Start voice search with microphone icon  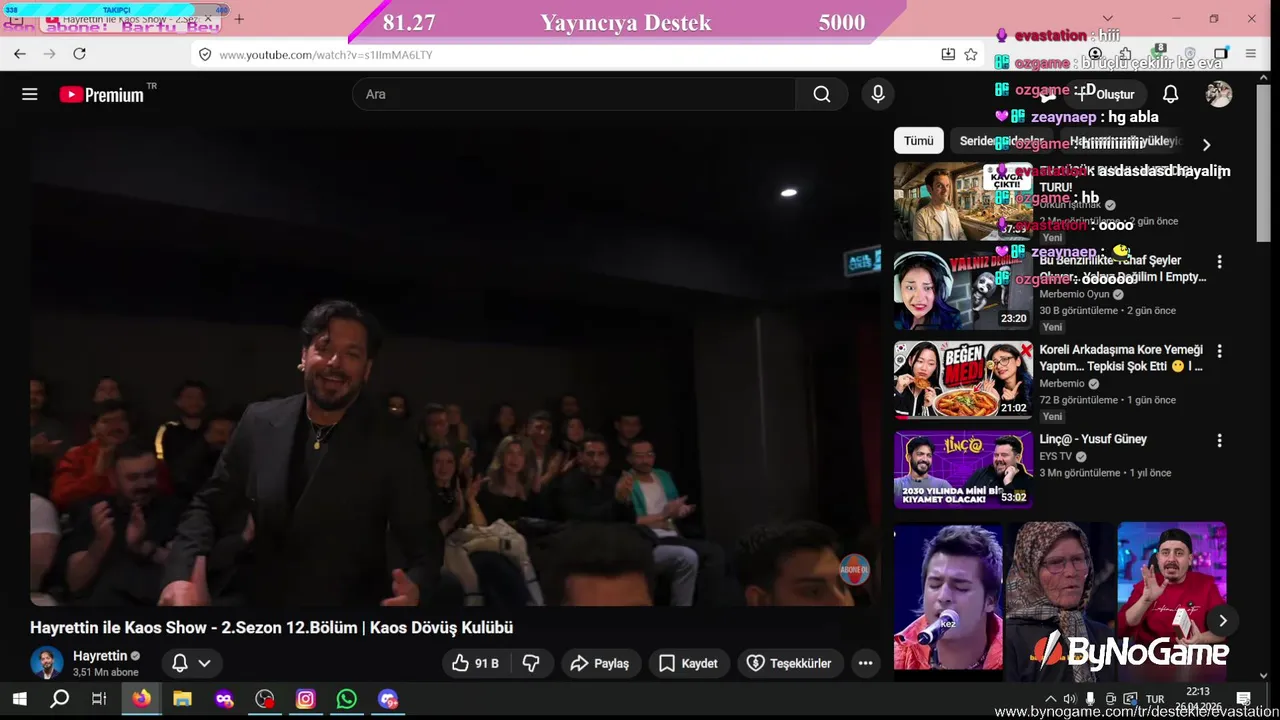coord(877,94)
